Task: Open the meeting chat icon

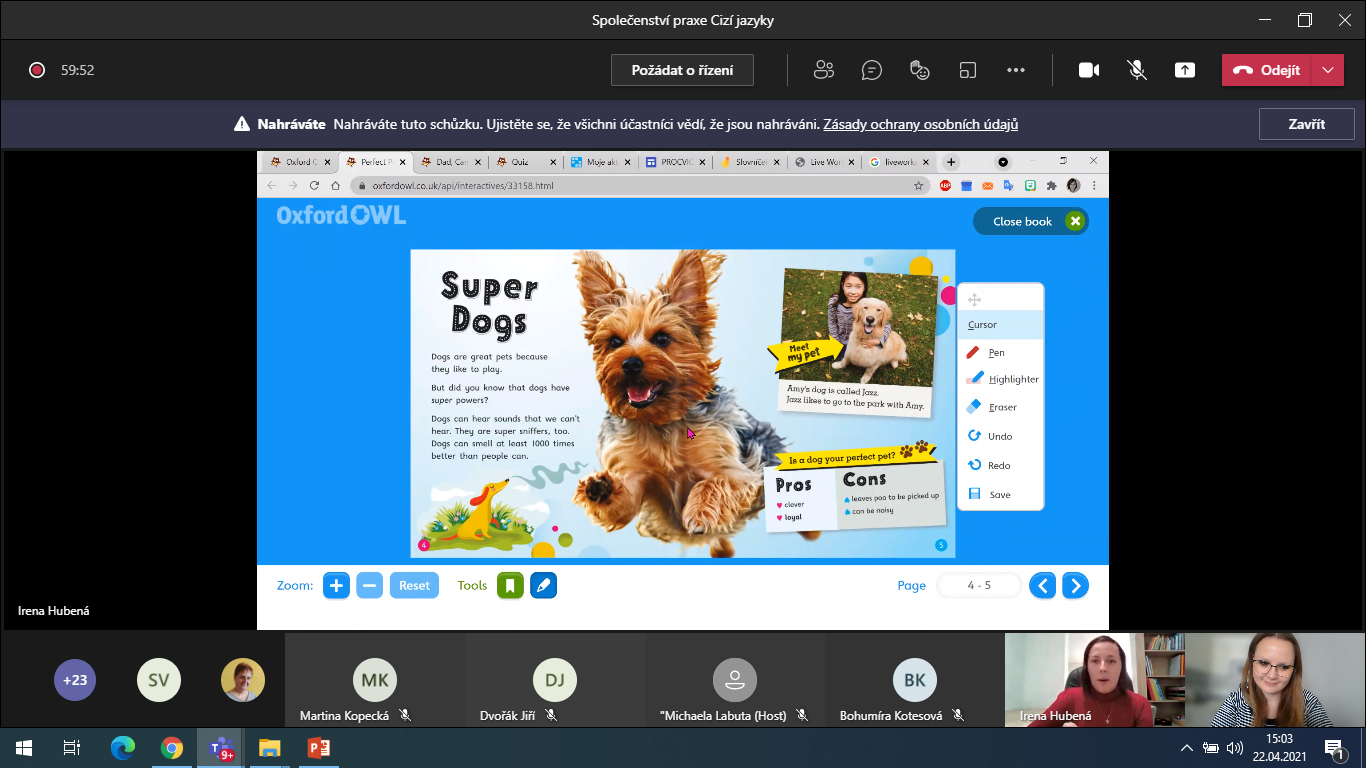Action: click(x=872, y=70)
